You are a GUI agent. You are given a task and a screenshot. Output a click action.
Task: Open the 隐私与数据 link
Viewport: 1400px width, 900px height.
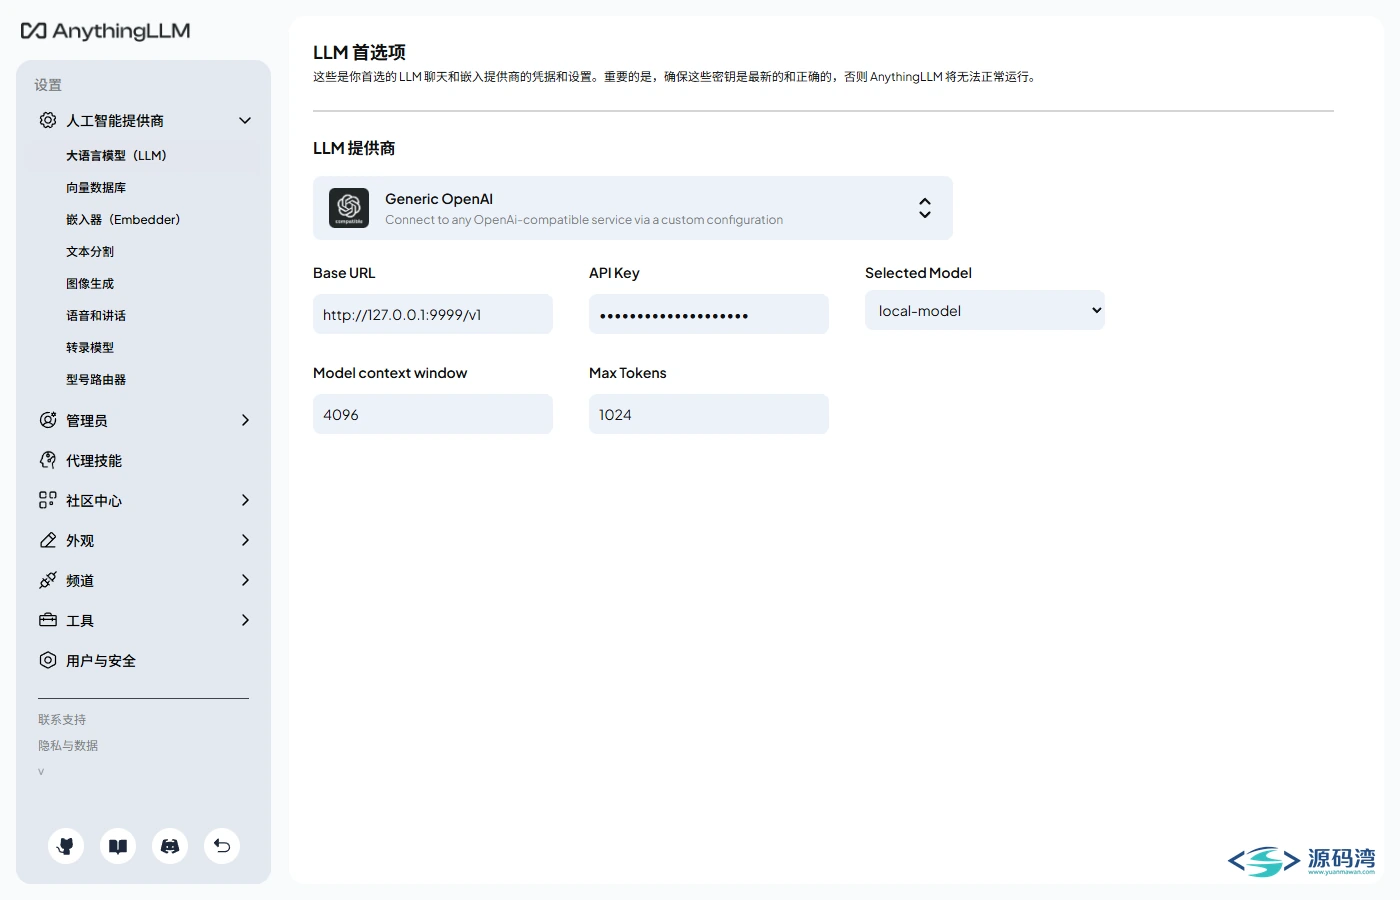(68, 745)
